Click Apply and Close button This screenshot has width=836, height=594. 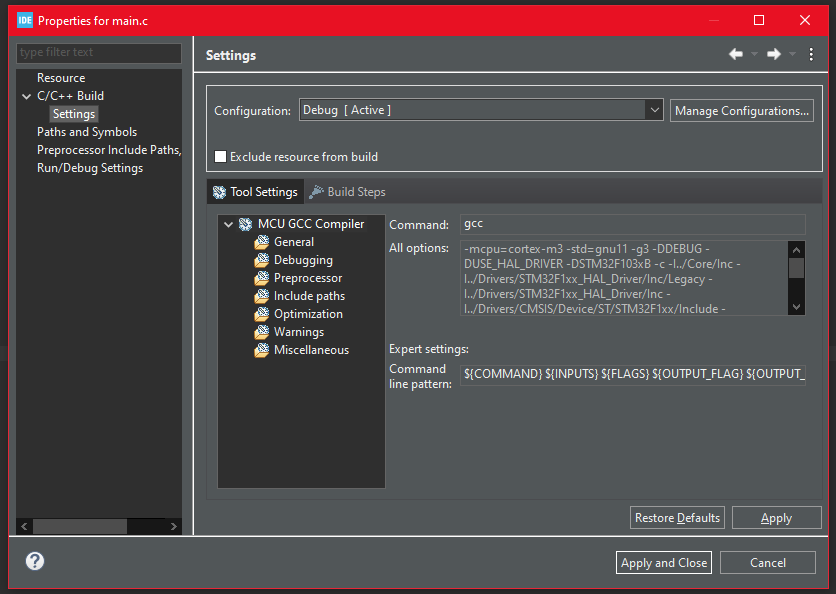pyautogui.click(x=664, y=563)
